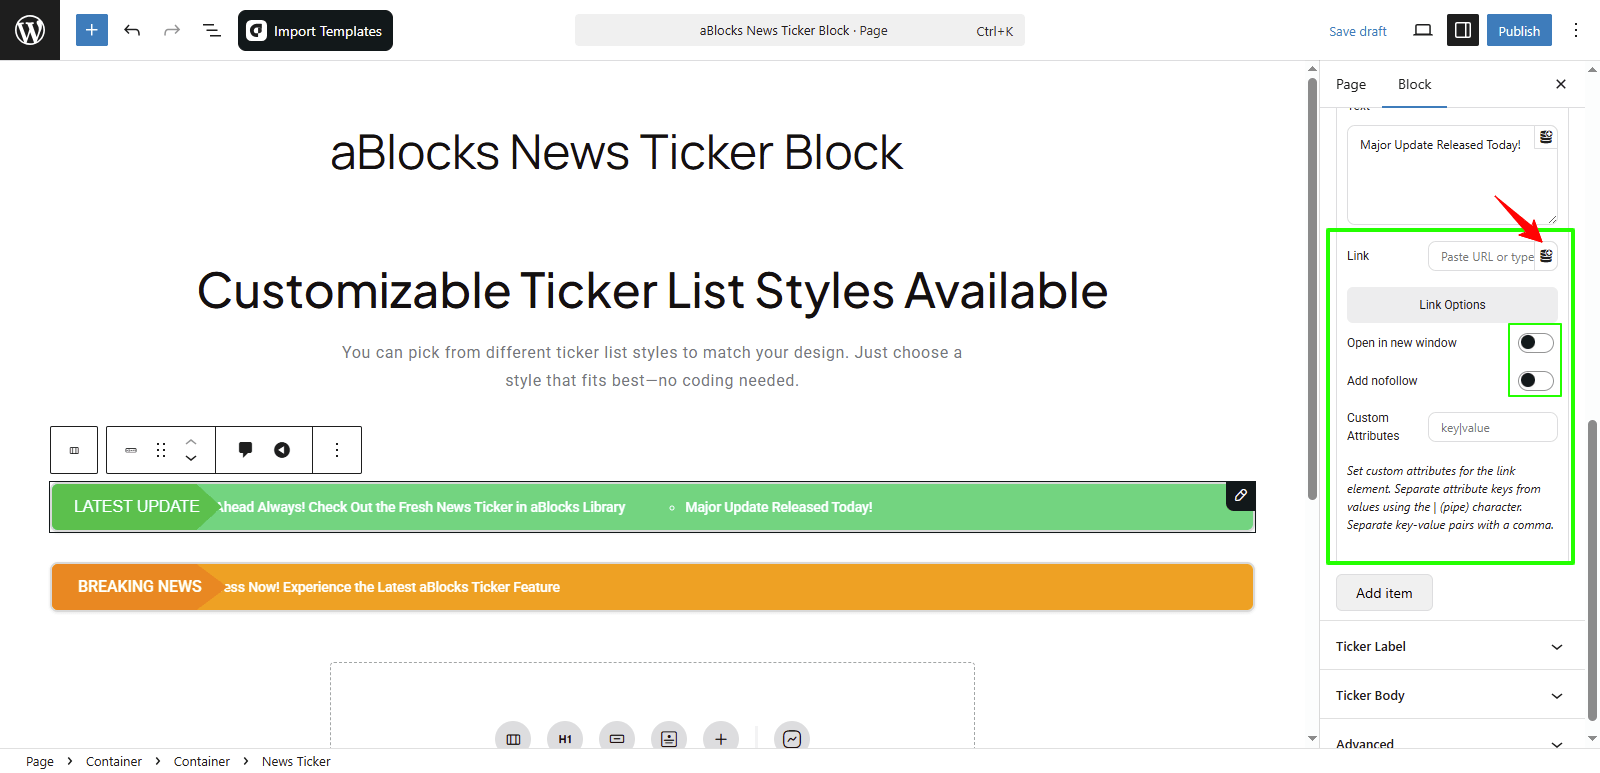Click the left arrow circle toolbar icon
Image resolution: width=1600 pixels, height=773 pixels.
[282, 450]
